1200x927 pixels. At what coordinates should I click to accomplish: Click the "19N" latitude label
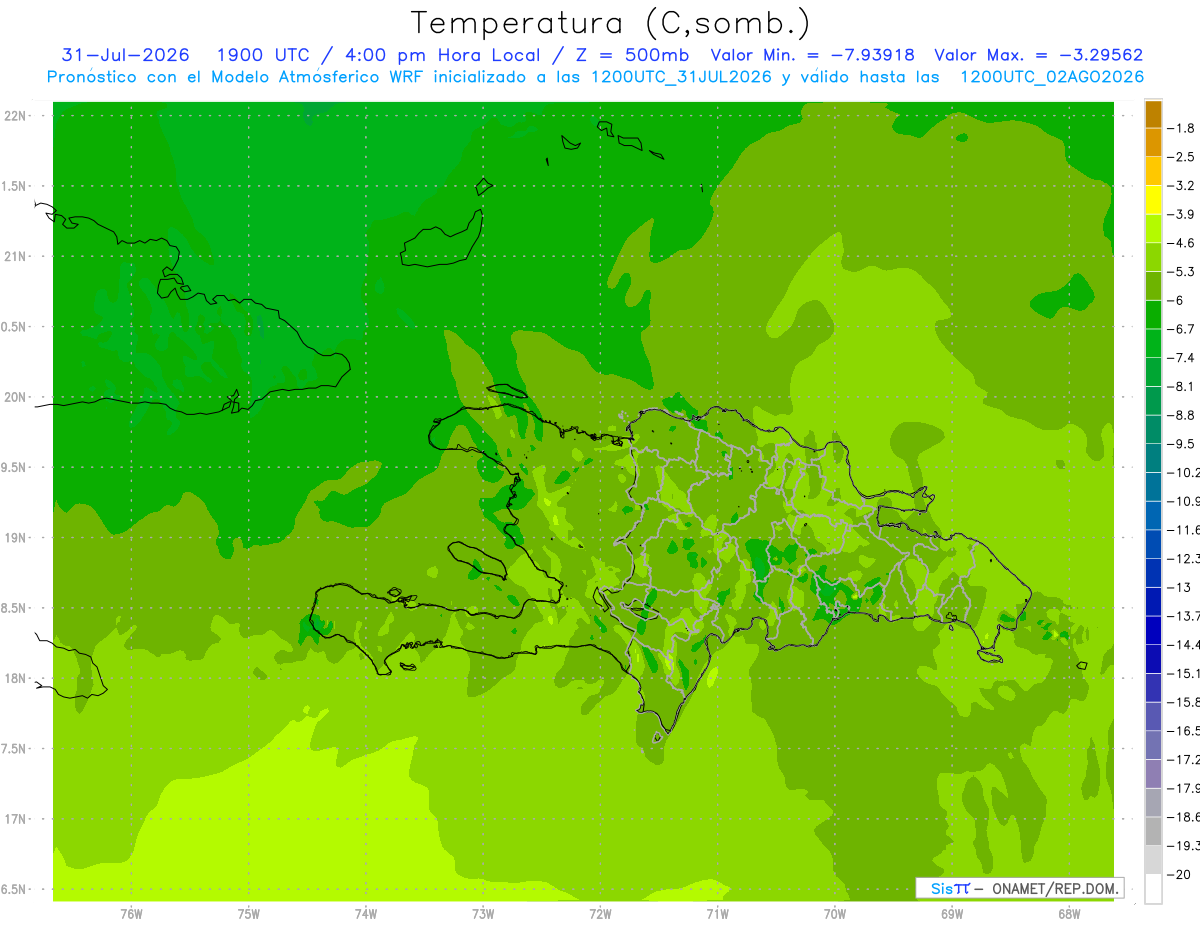(15, 538)
